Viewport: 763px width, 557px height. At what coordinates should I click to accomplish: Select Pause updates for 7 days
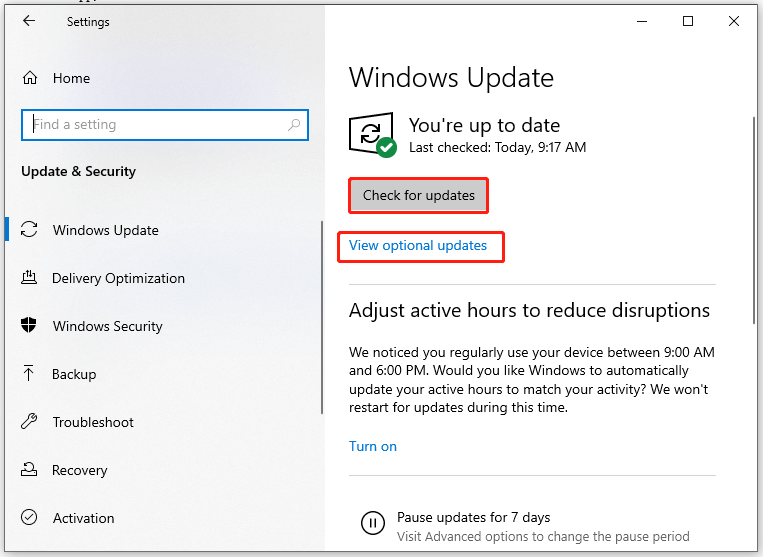click(x=473, y=517)
